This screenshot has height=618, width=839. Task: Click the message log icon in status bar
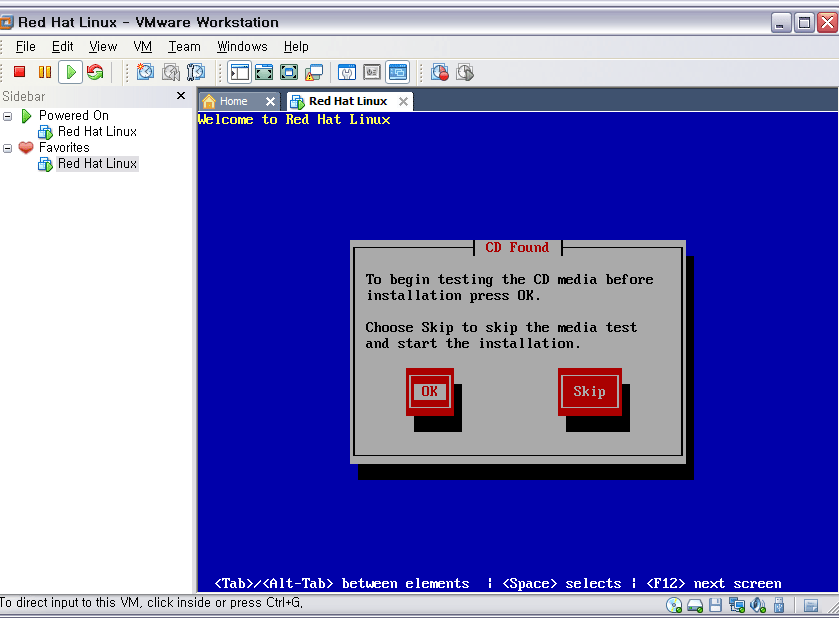tap(811, 605)
